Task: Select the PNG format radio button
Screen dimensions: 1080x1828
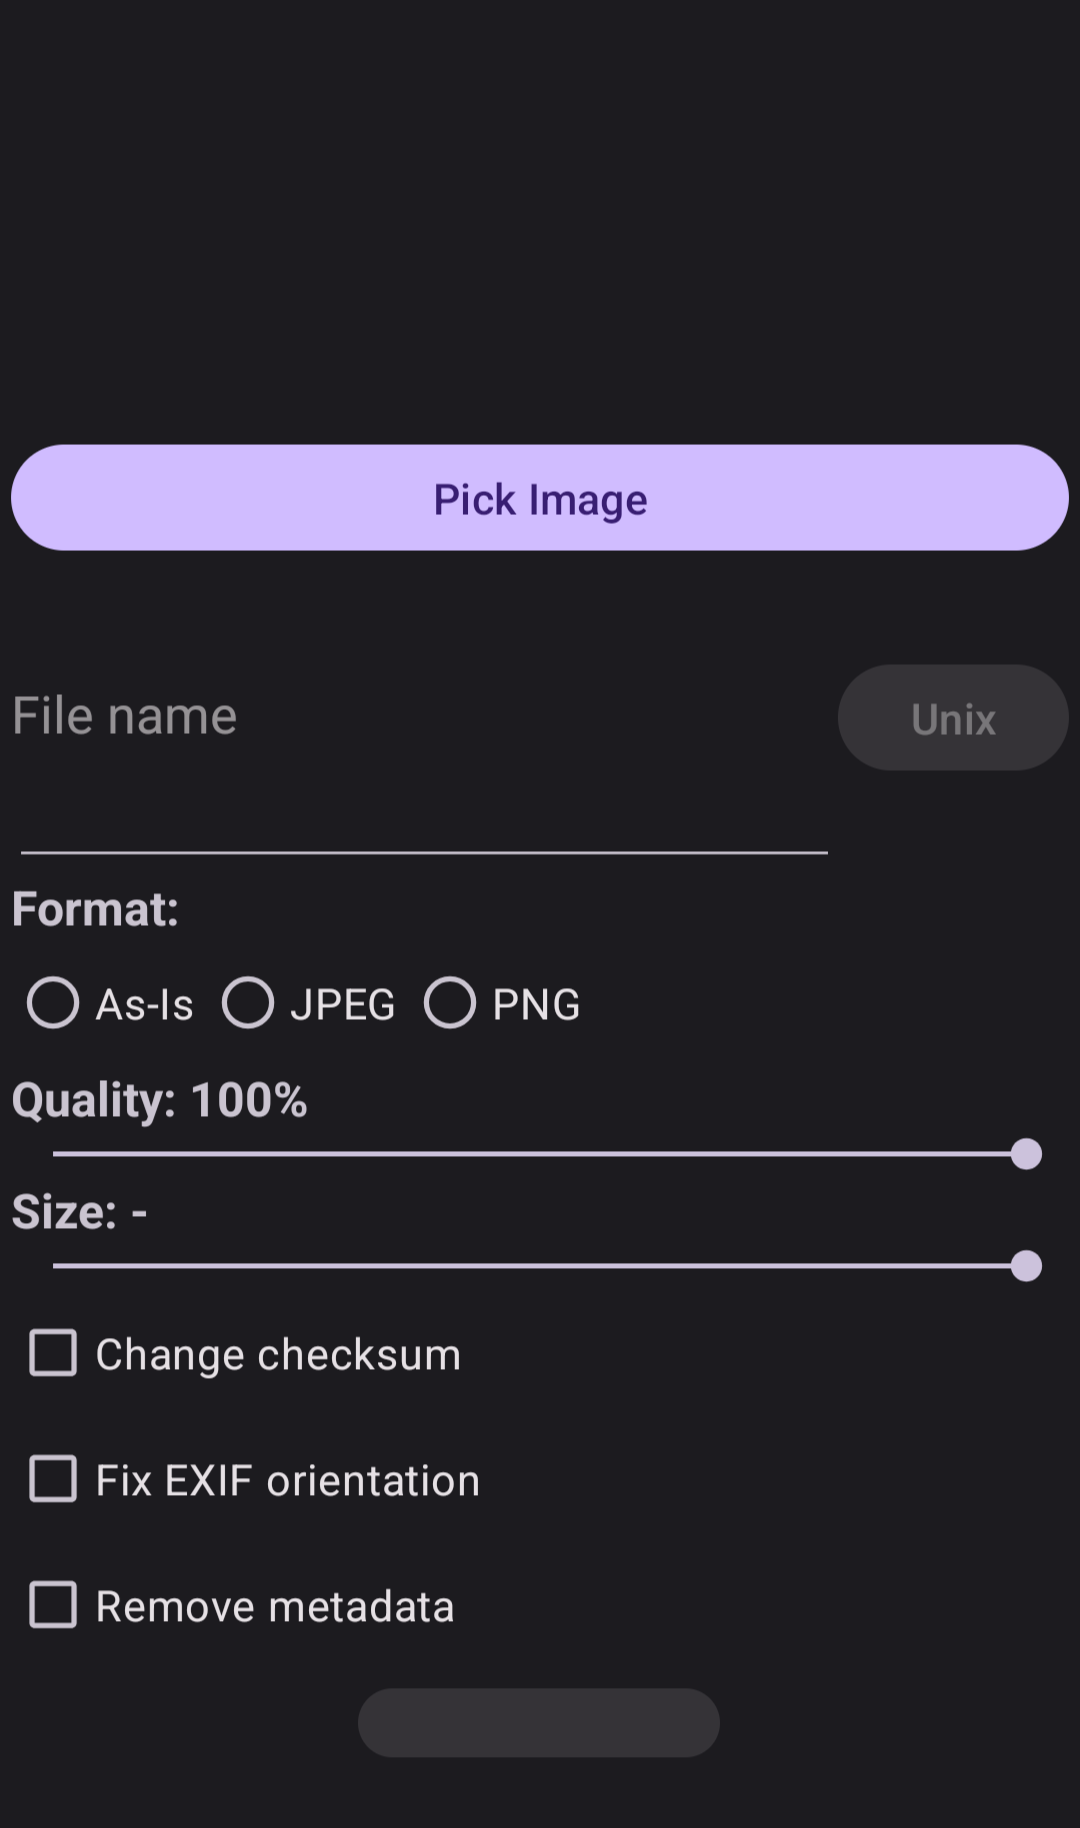Action: (450, 1003)
